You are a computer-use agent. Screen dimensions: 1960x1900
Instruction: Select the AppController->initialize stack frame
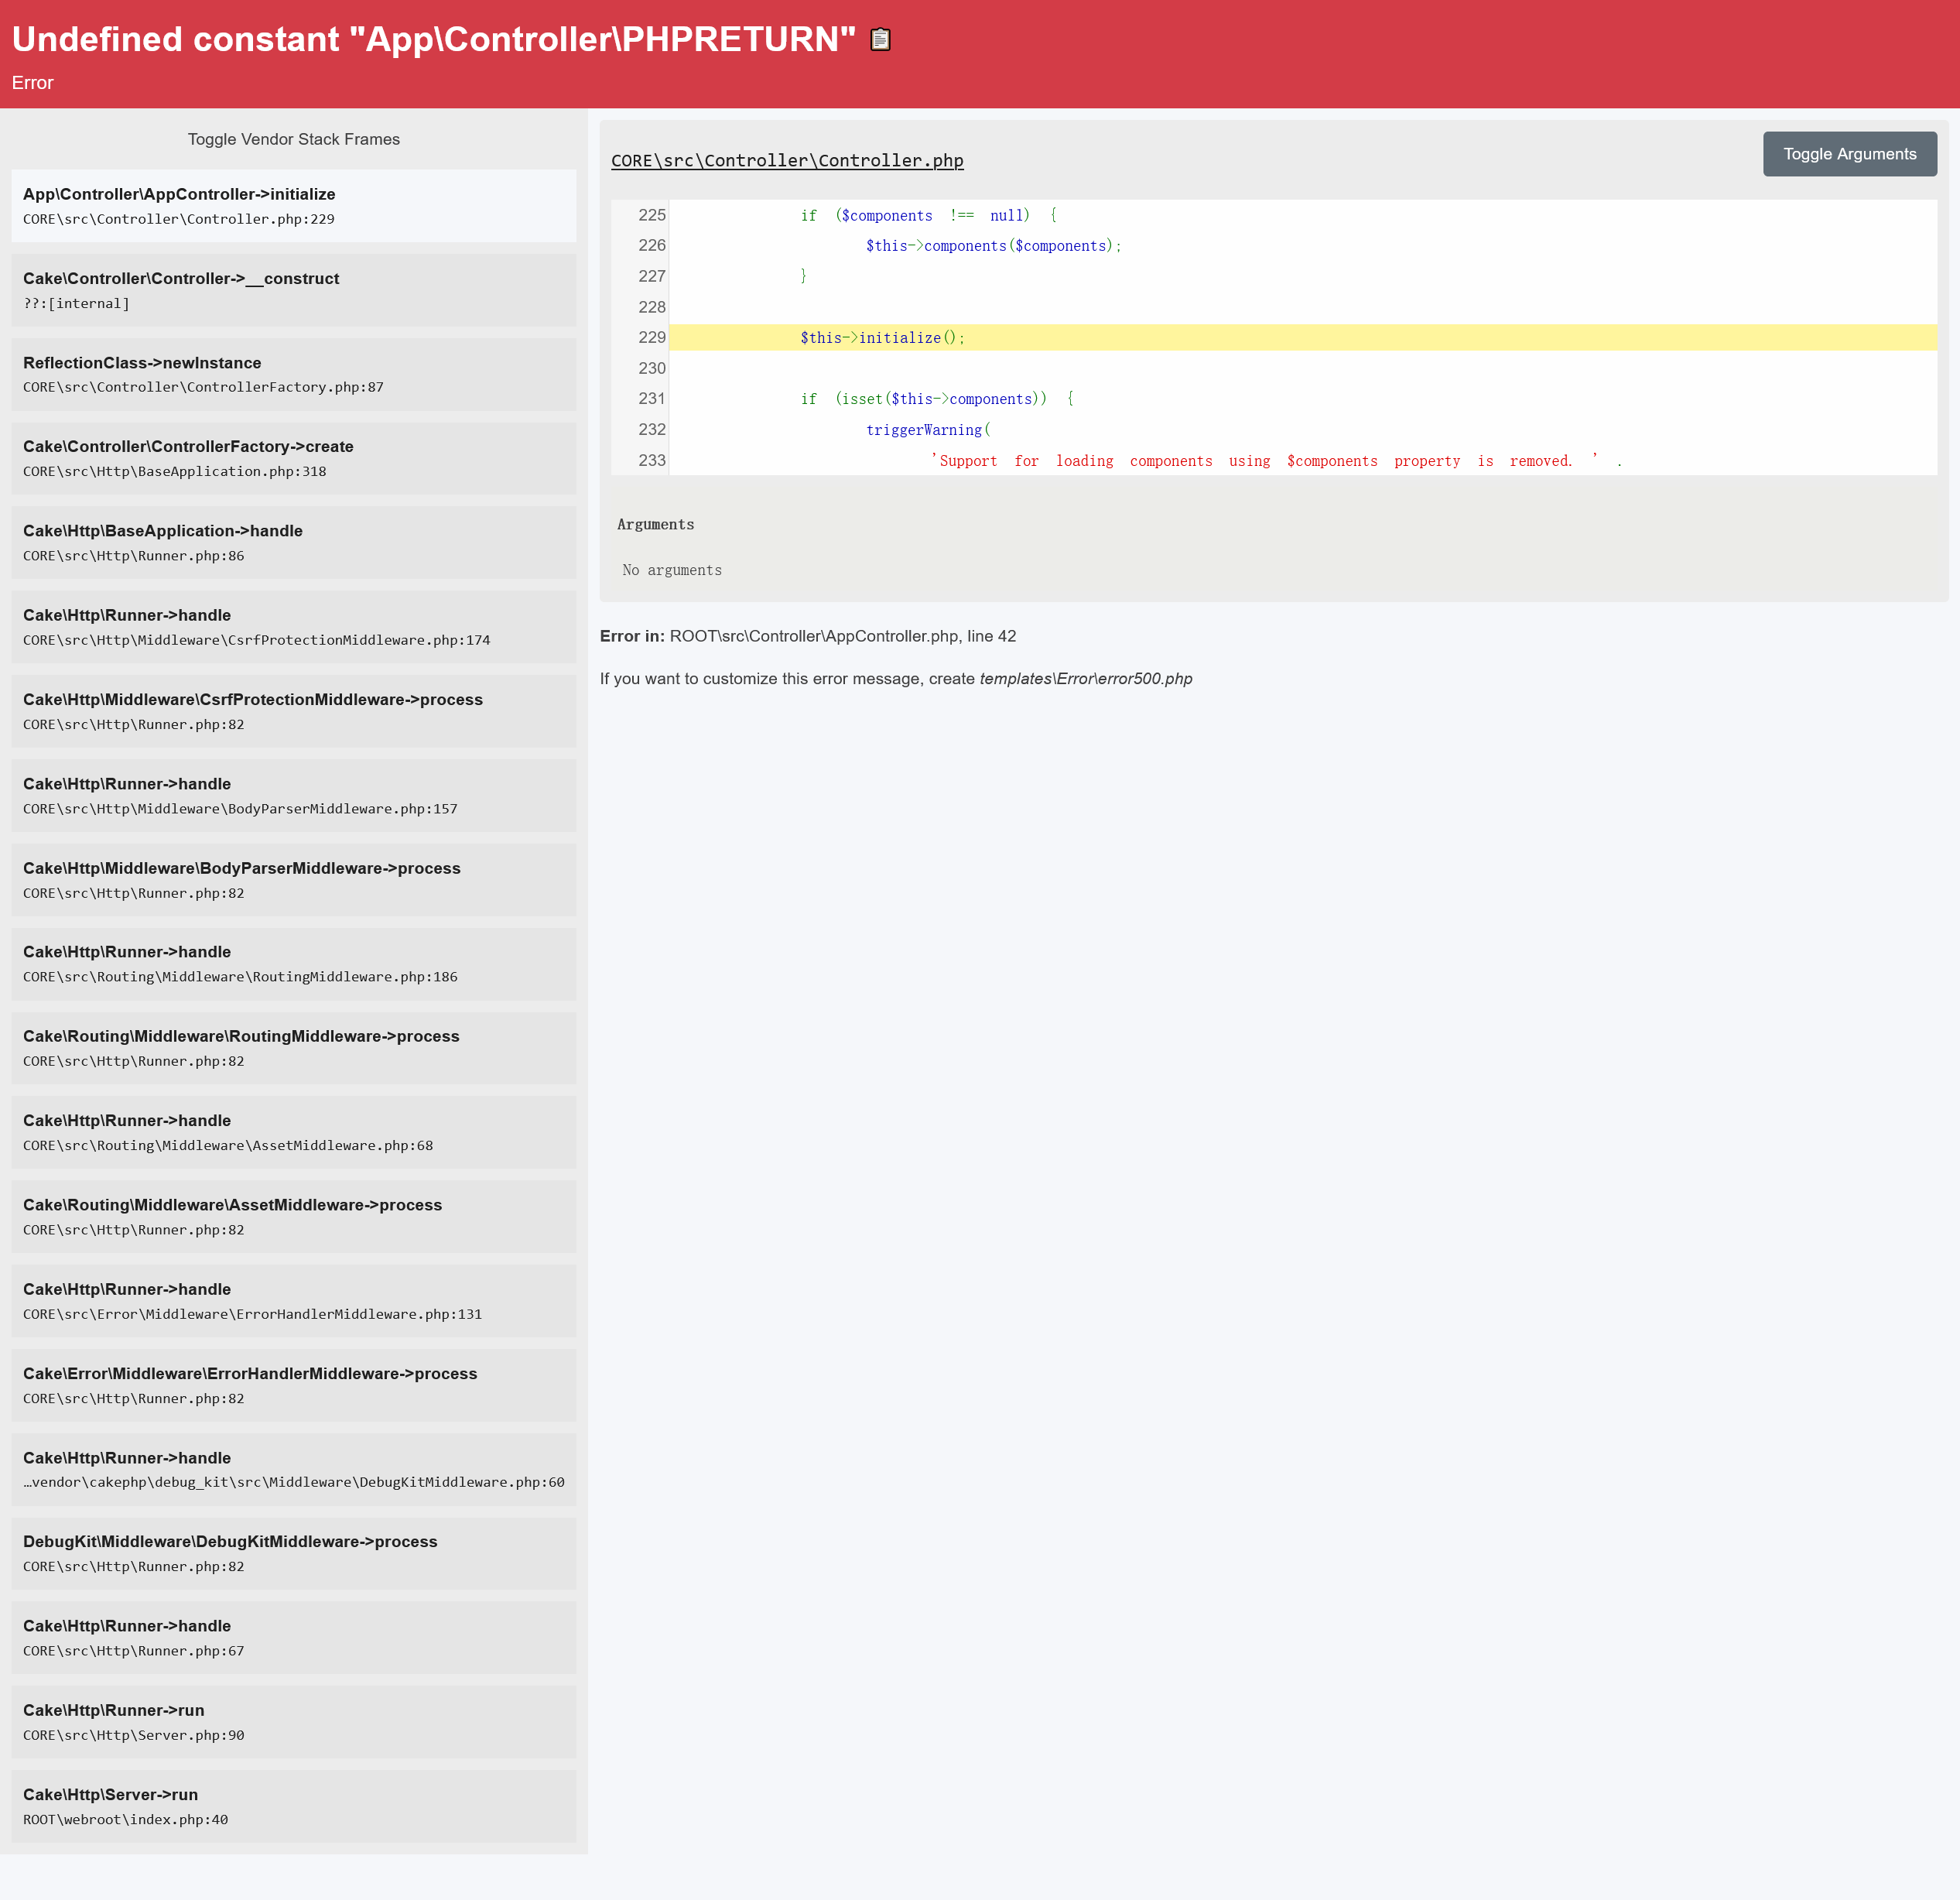tap(294, 206)
